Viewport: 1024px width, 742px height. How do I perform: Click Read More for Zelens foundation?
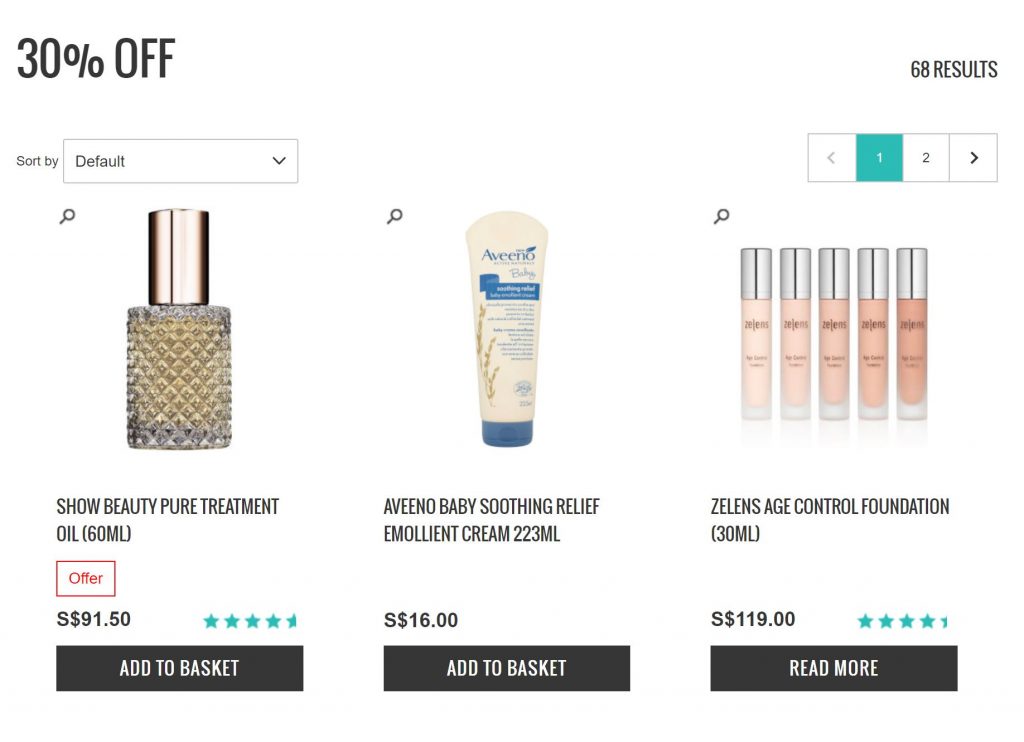click(833, 668)
